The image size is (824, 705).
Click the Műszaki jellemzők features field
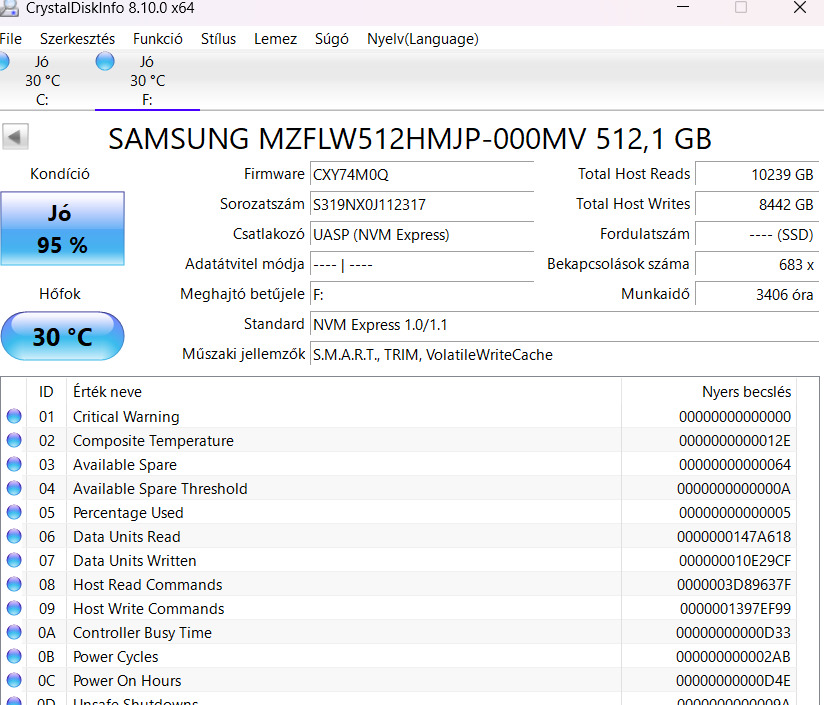pyautogui.click(x=564, y=355)
